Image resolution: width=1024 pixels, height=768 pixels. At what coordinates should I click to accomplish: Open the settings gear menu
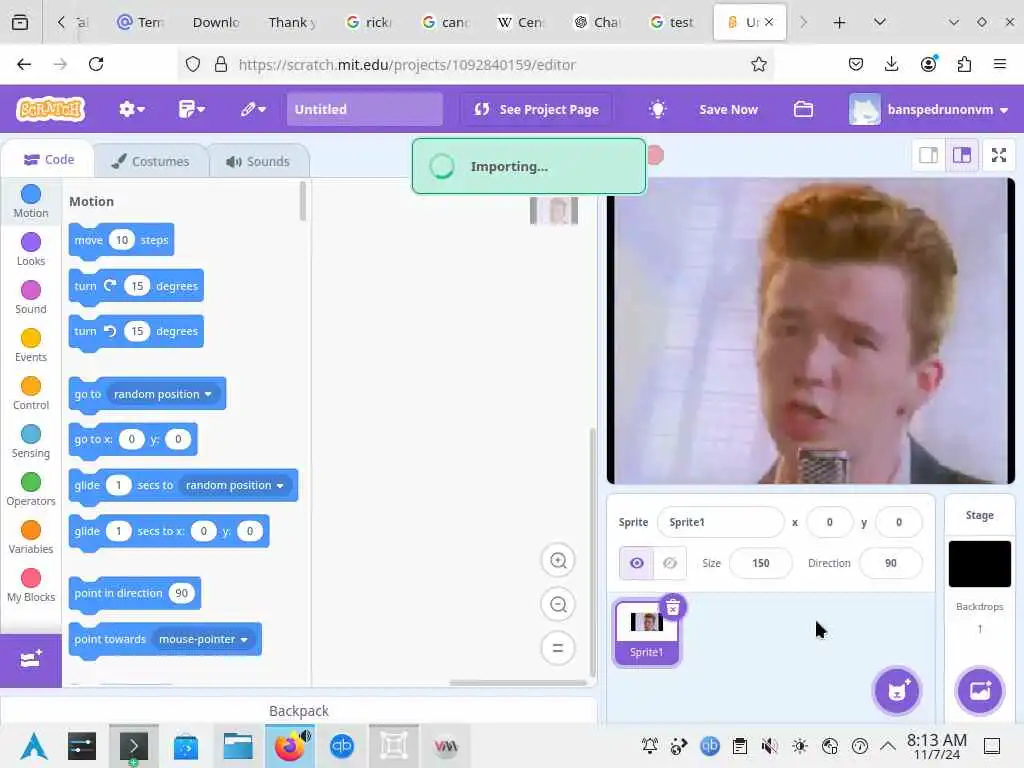coord(131,109)
